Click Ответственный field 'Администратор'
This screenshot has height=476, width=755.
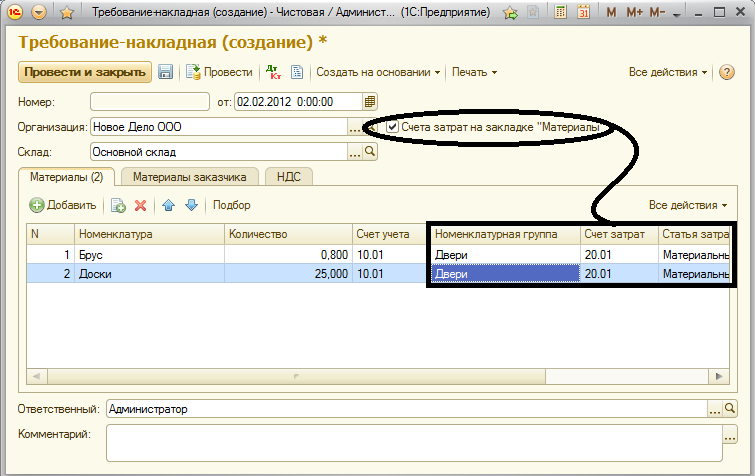[407, 409]
